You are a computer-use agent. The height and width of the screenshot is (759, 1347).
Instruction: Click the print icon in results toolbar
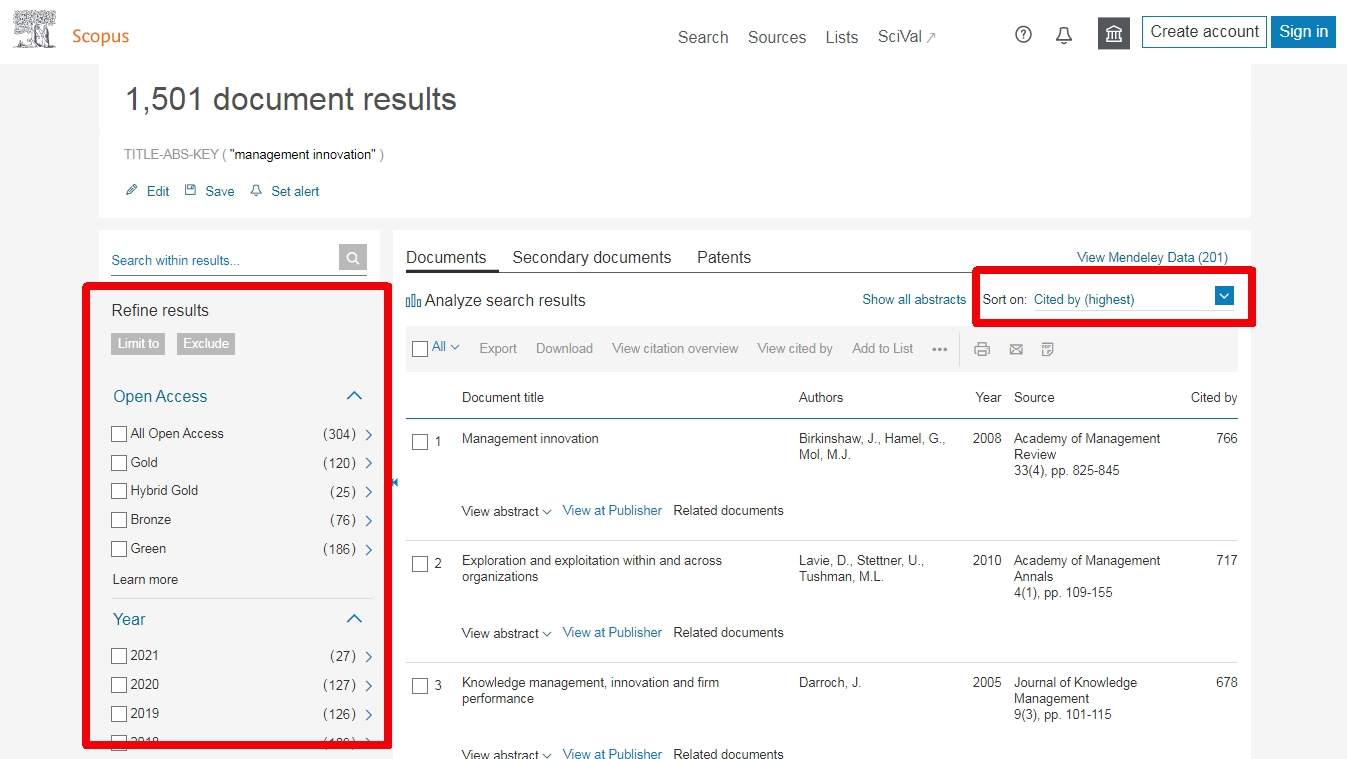(982, 349)
